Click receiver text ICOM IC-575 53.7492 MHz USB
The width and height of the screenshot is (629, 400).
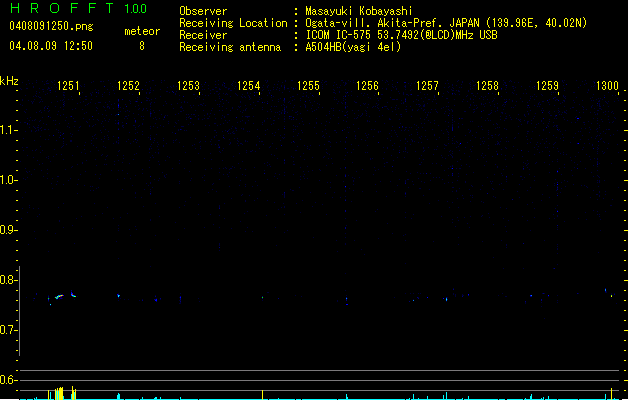[x=401, y=35]
